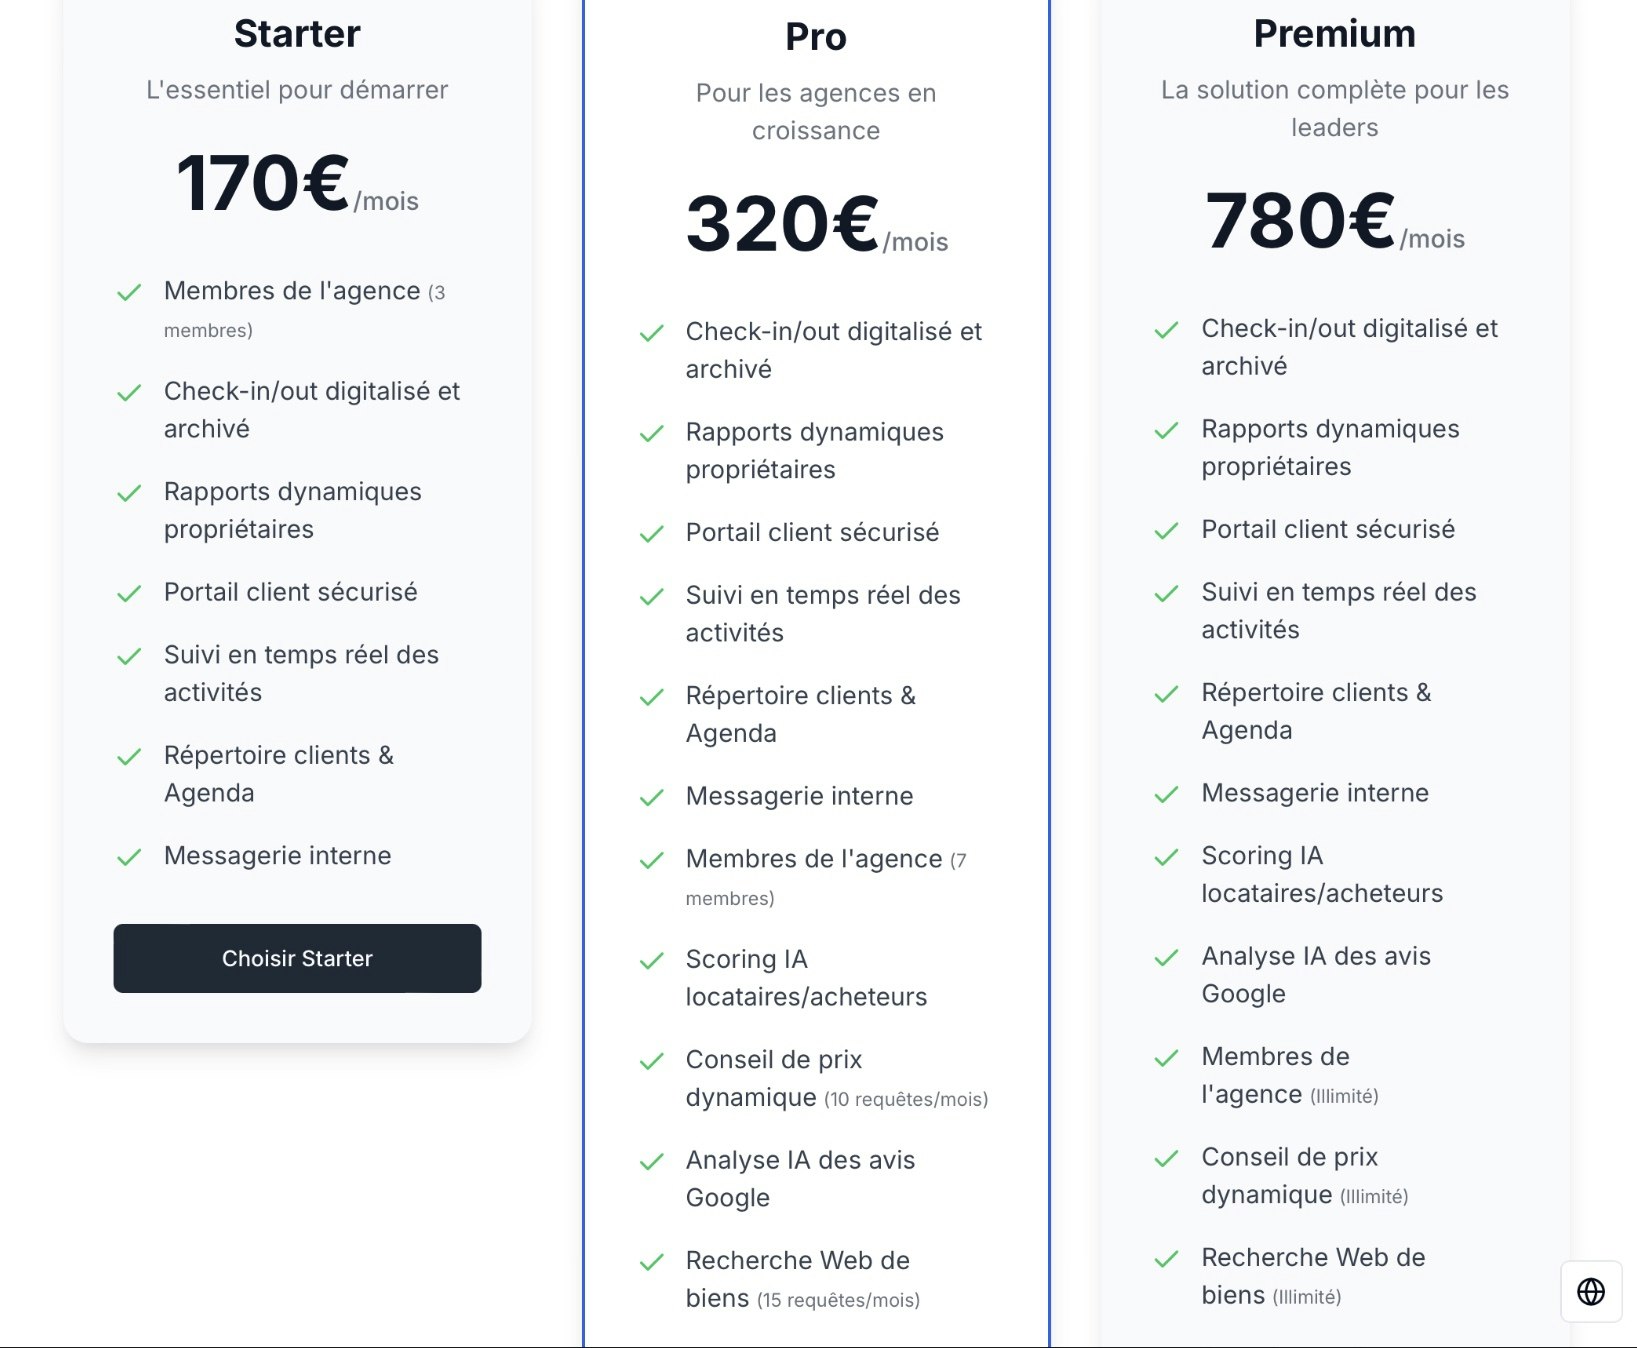
Task: Click checkmark next to Pro Recherche Web de biens
Action: [x=651, y=1262]
